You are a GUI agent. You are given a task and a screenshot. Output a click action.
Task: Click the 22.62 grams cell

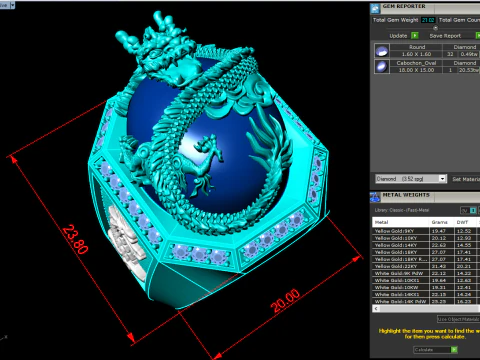coord(441,245)
